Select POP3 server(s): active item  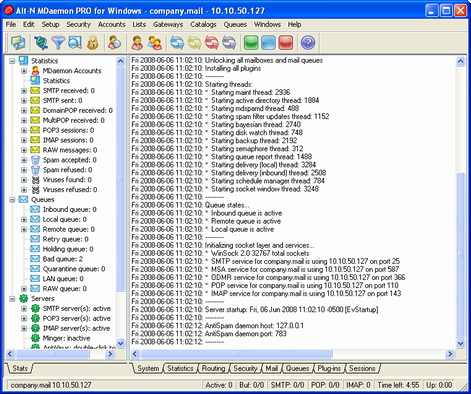77,318
